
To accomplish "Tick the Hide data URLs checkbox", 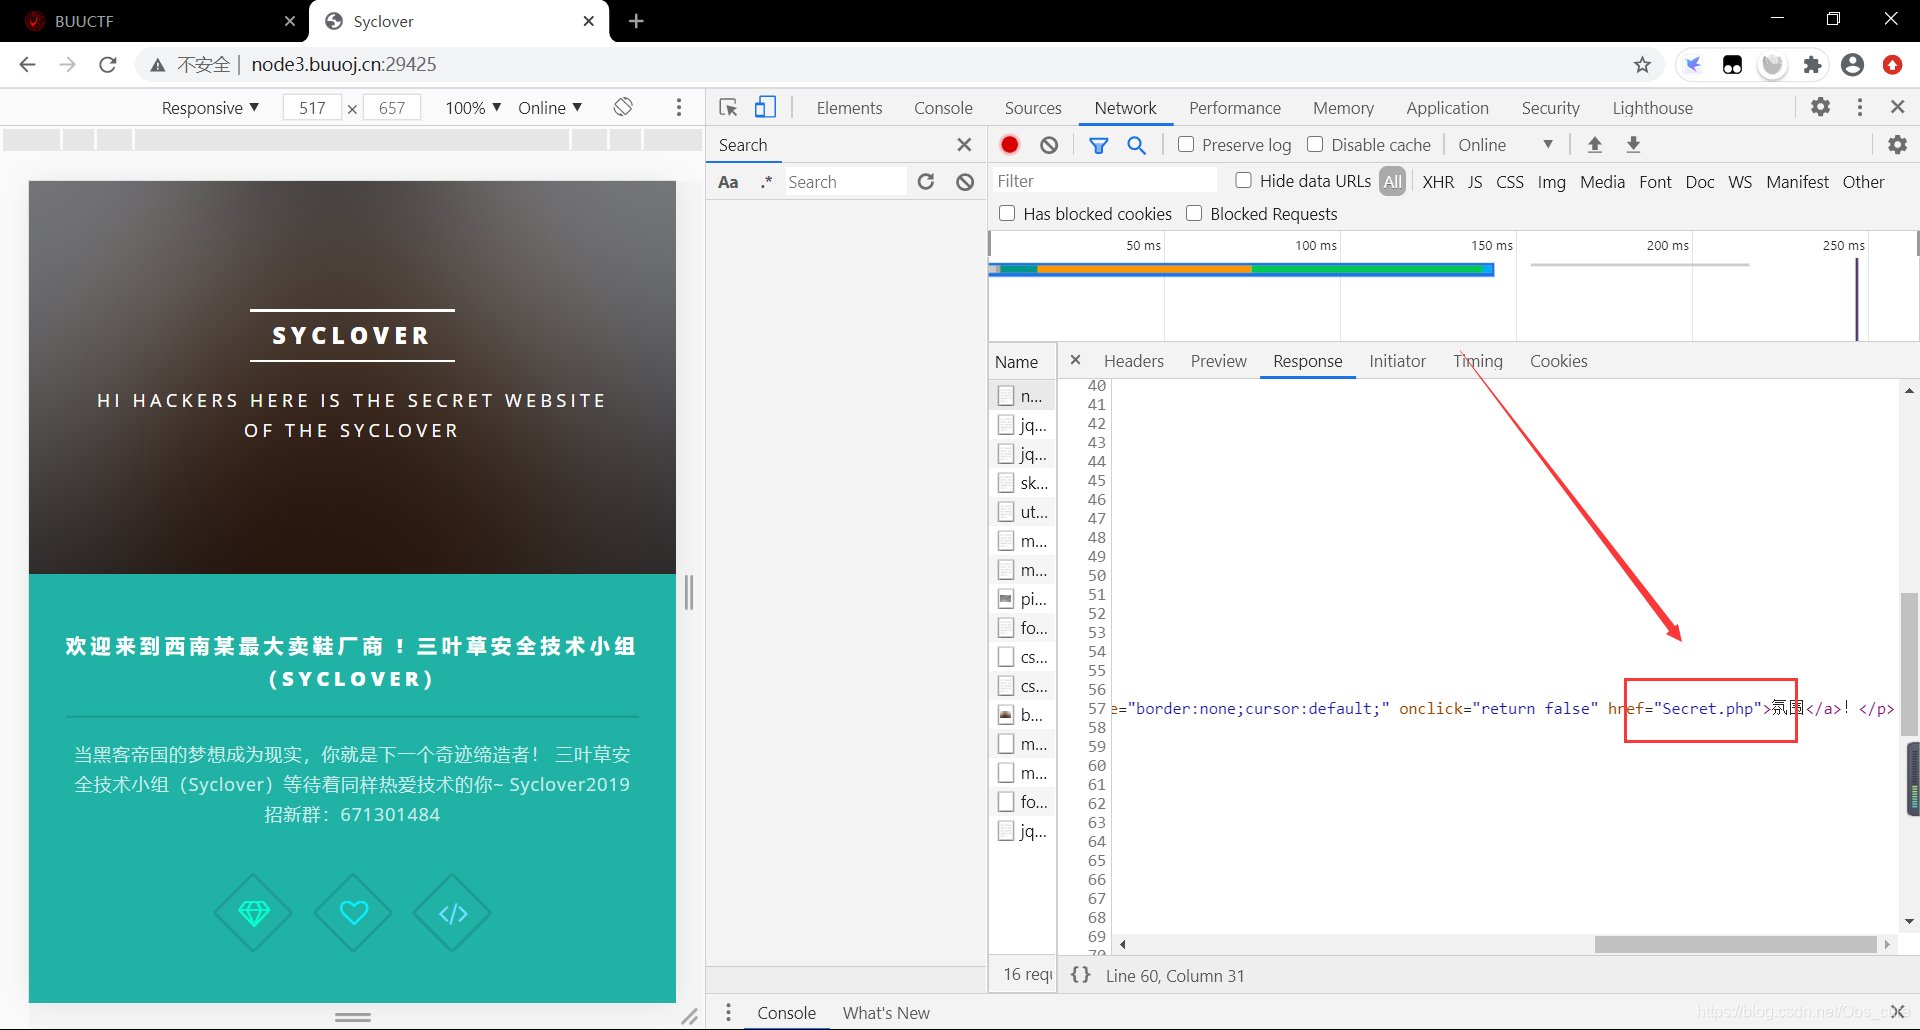I will click(x=1243, y=181).
